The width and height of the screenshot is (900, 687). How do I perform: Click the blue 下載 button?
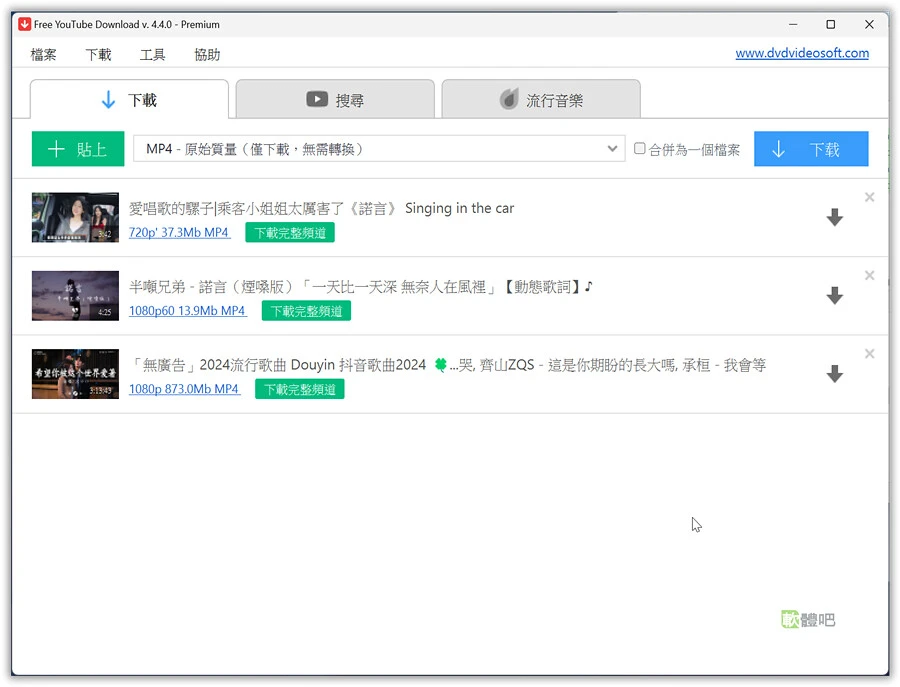(x=811, y=149)
